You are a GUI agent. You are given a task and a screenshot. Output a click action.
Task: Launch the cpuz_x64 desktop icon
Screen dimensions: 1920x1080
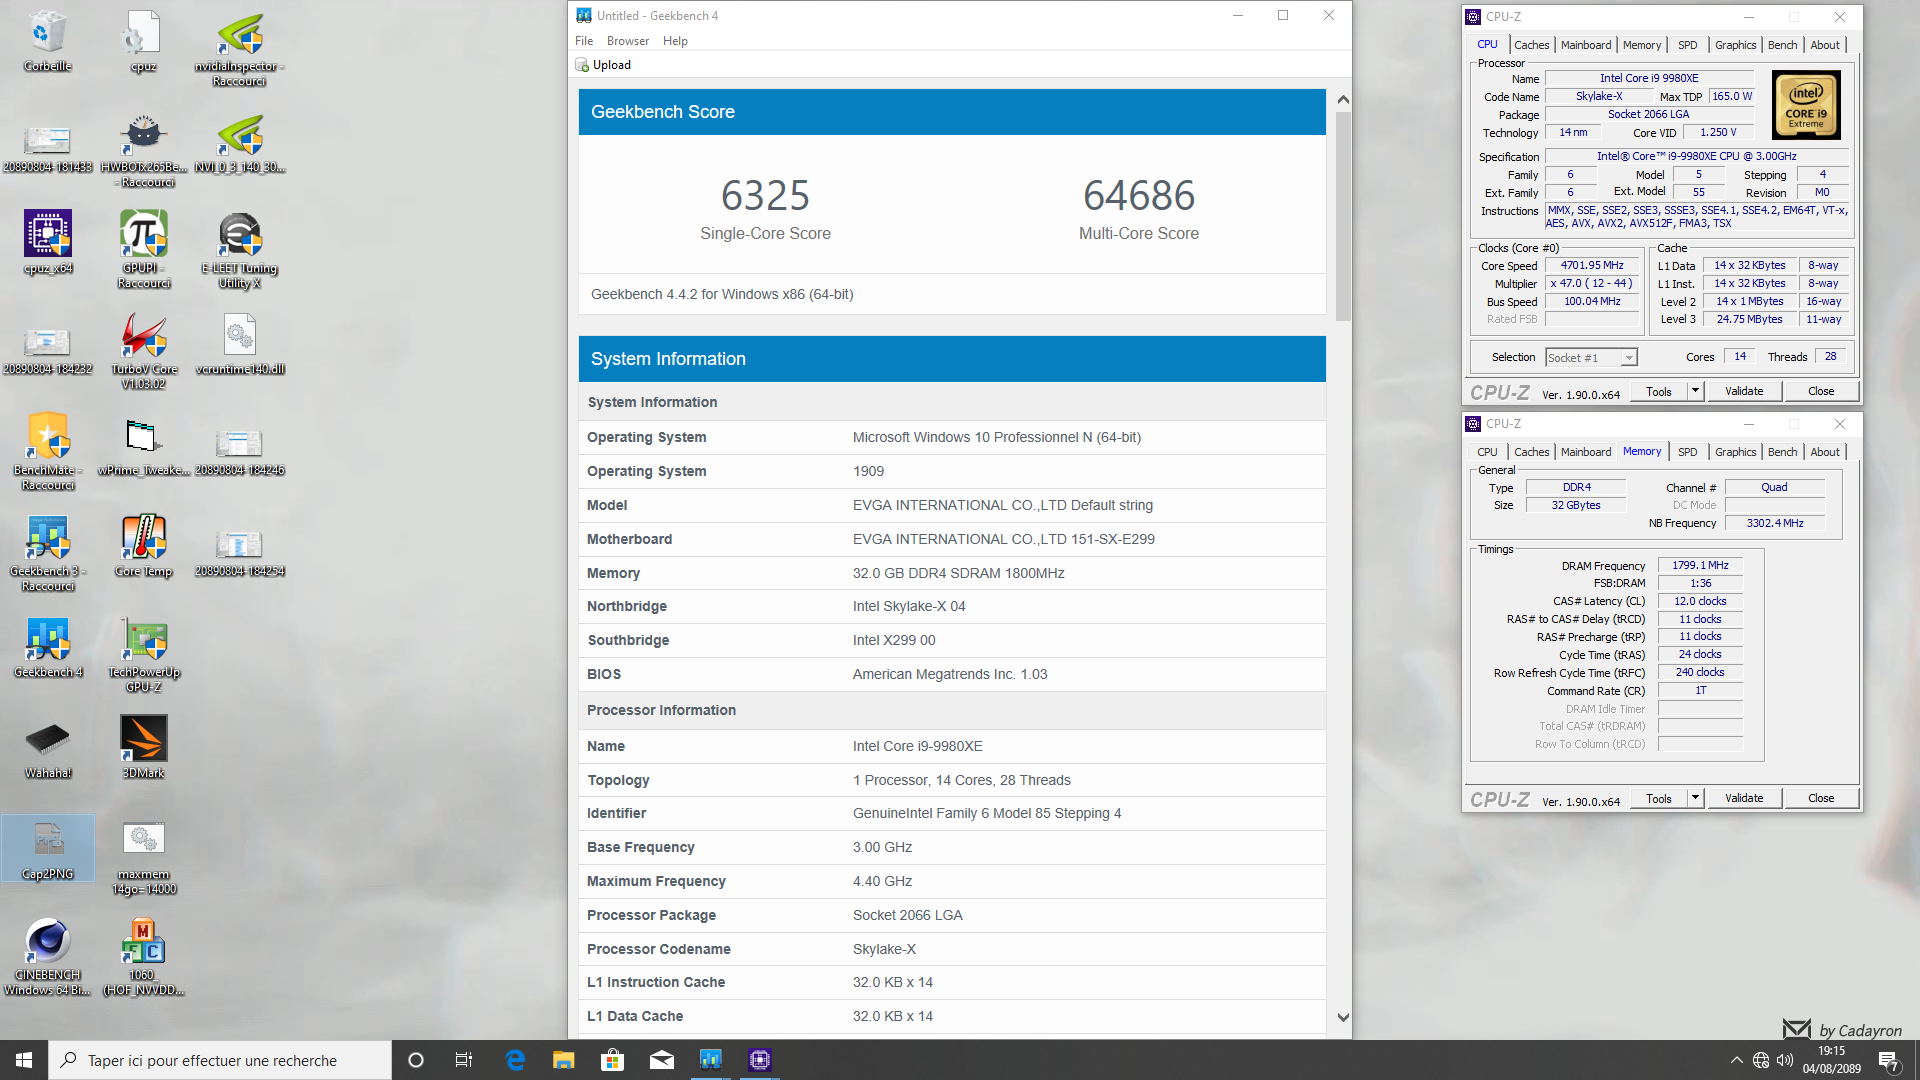click(x=48, y=243)
